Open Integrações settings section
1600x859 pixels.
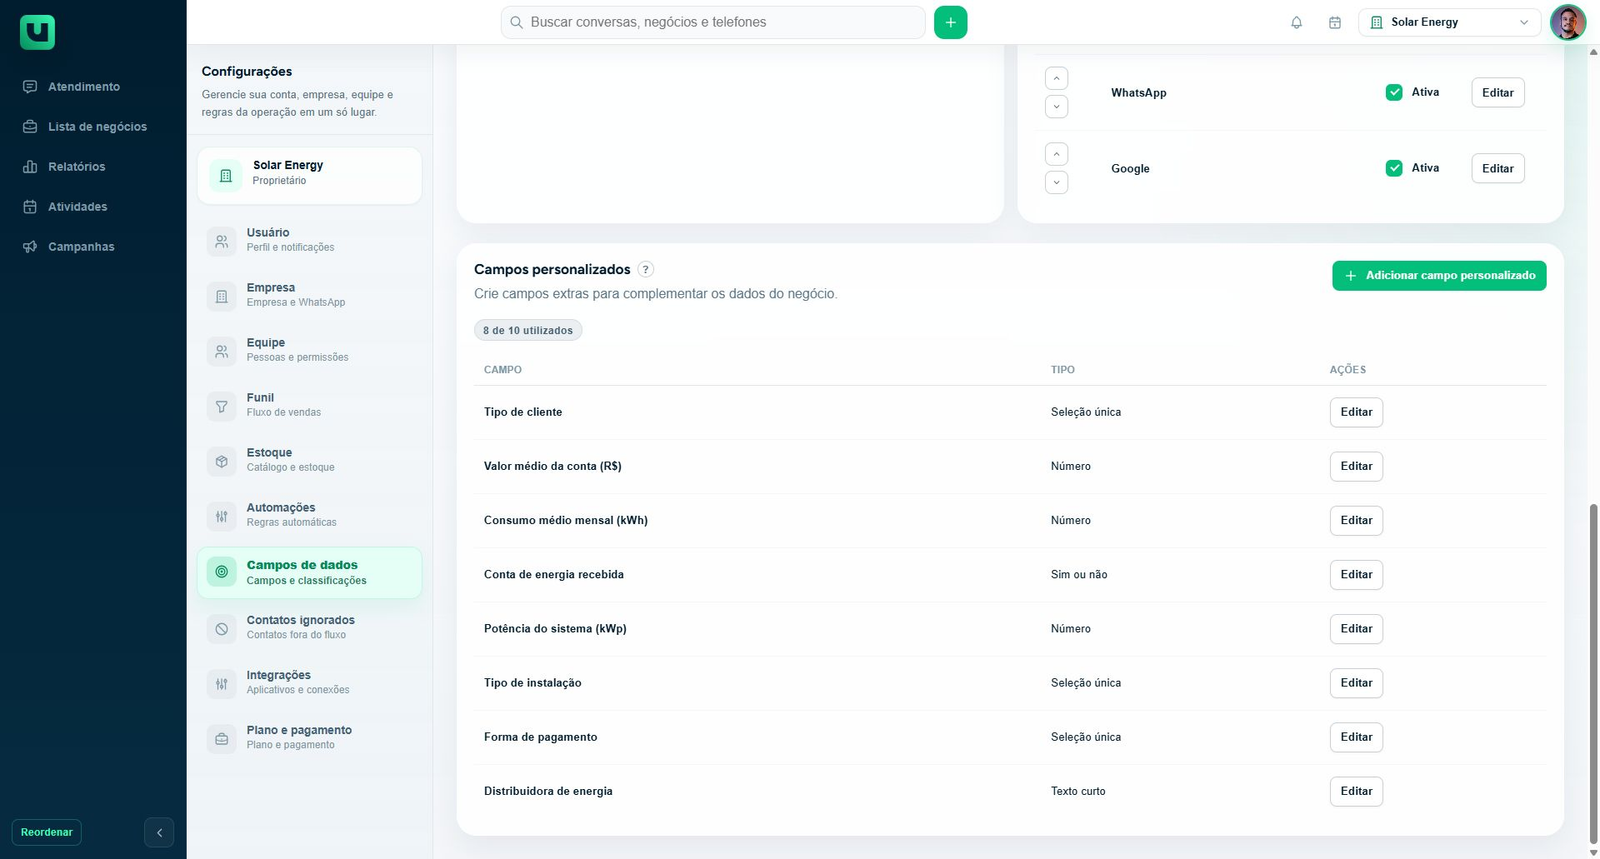click(309, 682)
